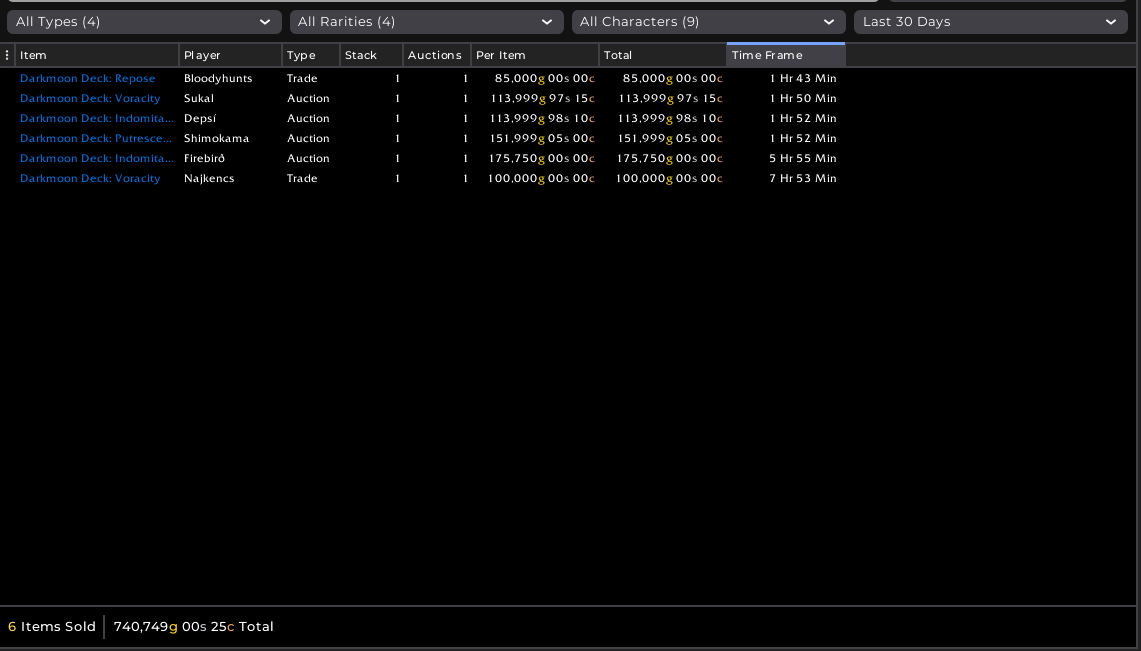Sort by the Auctions column header

[437, 55]
